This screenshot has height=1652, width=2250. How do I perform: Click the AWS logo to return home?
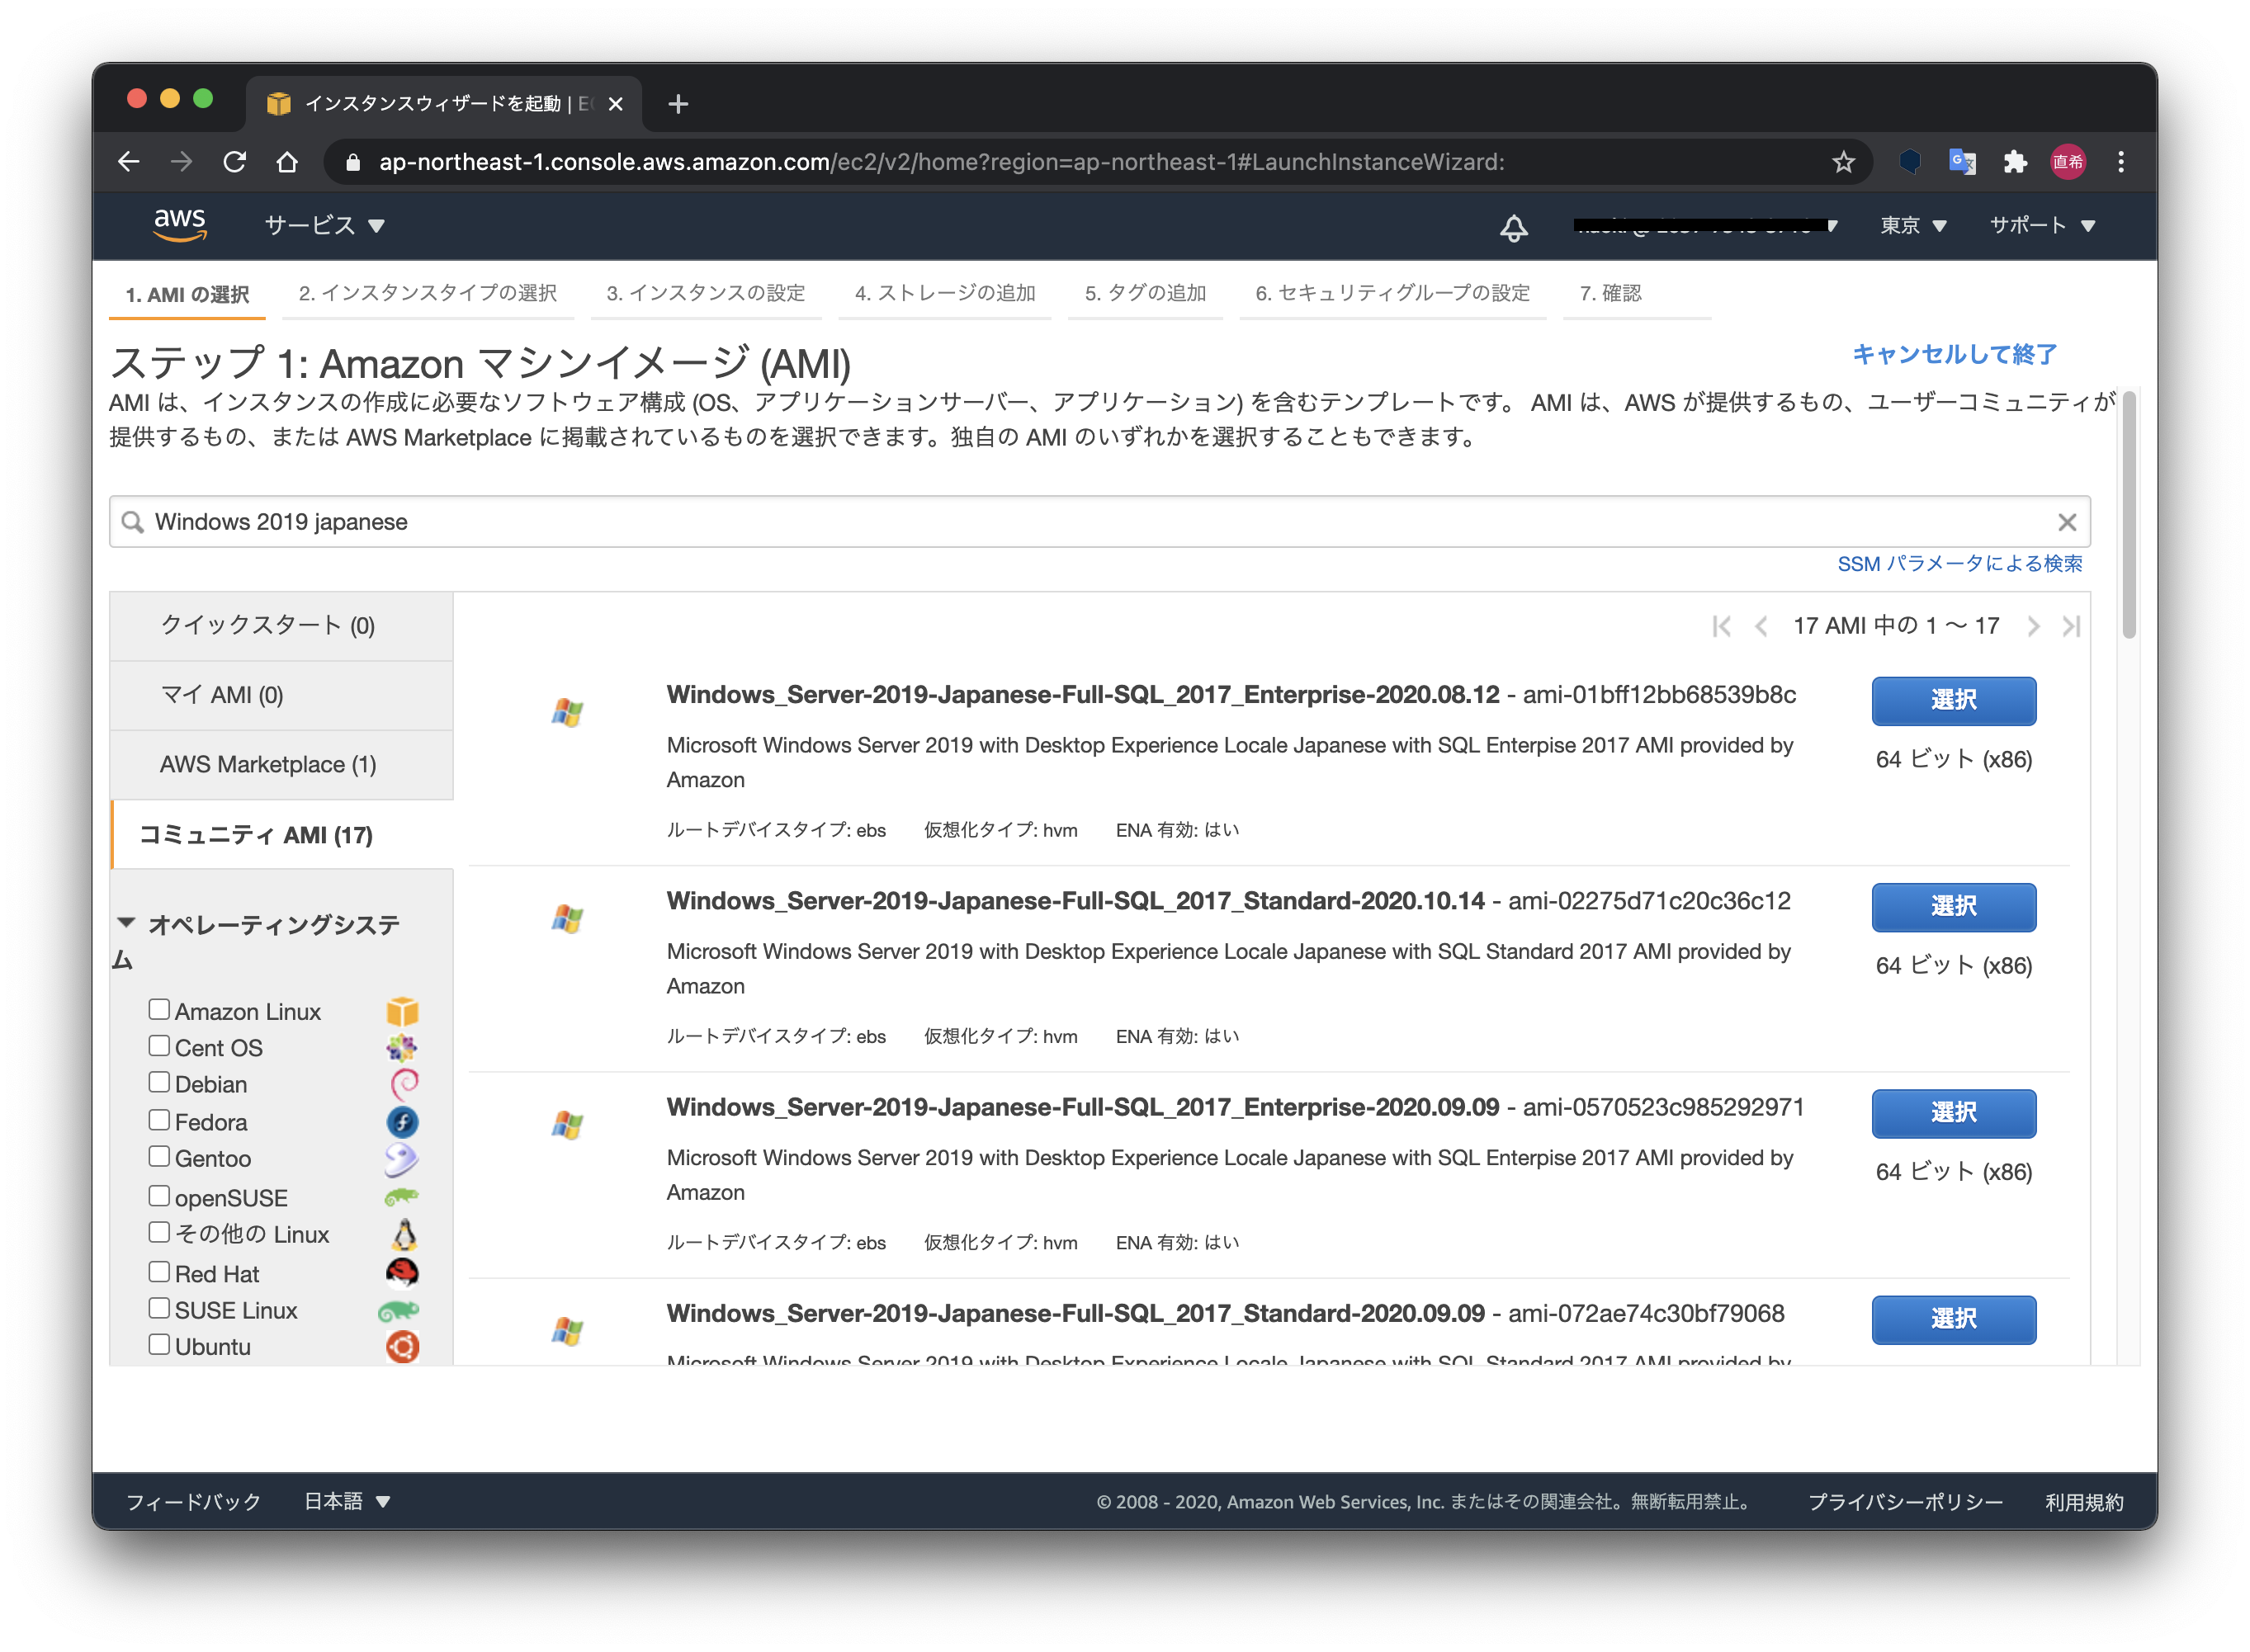(180, 225)
